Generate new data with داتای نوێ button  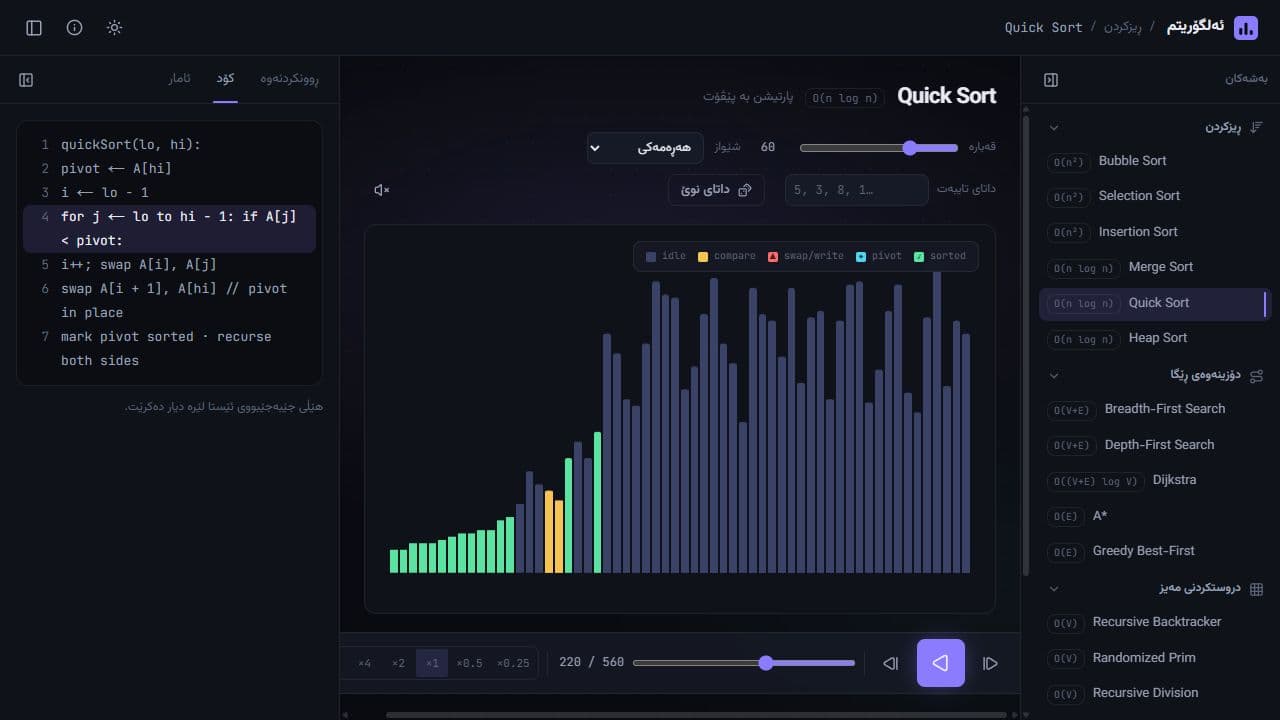[x=716, y=190]
